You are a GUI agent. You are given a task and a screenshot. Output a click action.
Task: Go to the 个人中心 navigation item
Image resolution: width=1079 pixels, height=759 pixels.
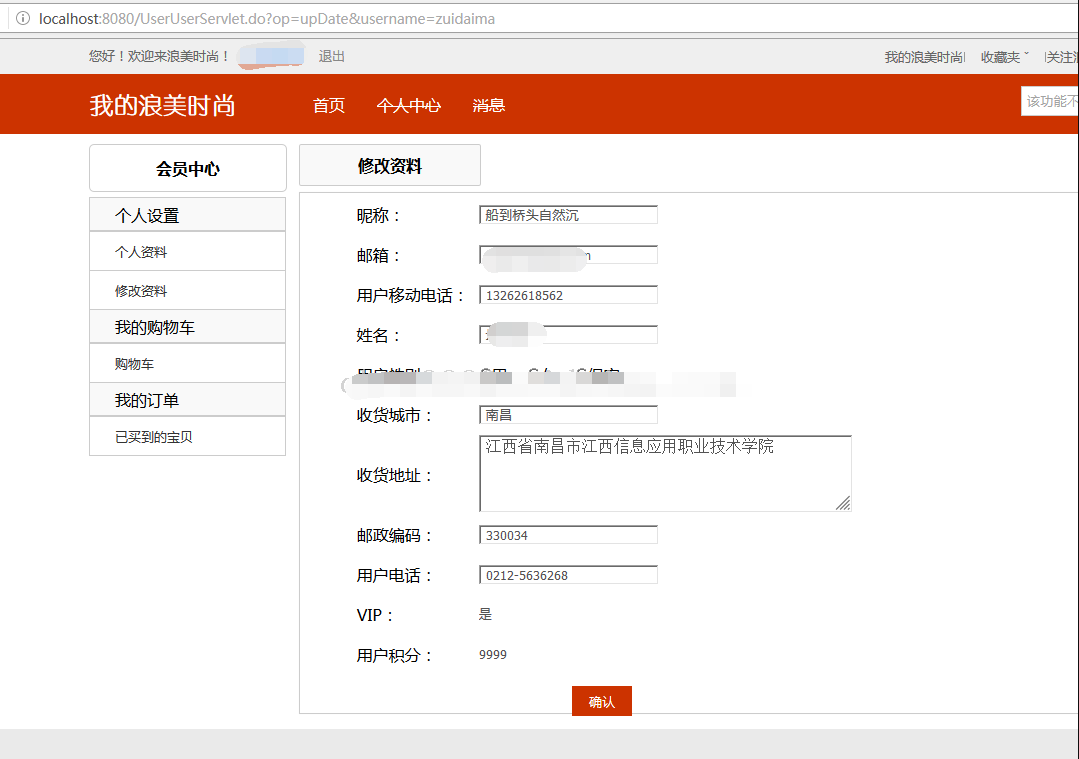point(409,106)
